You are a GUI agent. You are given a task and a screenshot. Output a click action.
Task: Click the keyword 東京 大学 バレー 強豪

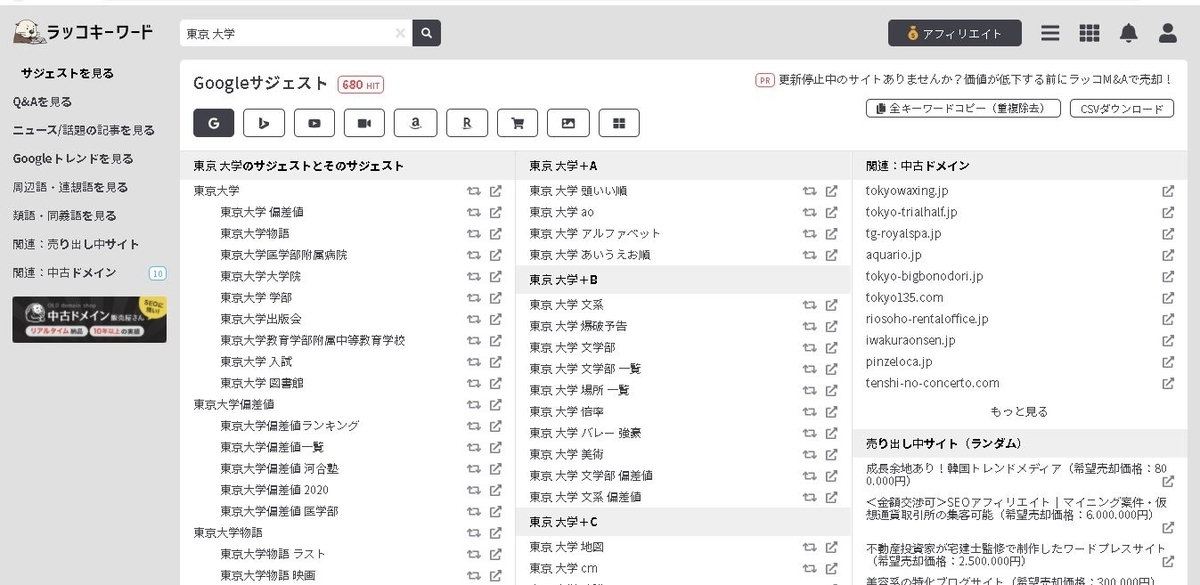pos(585,433)
